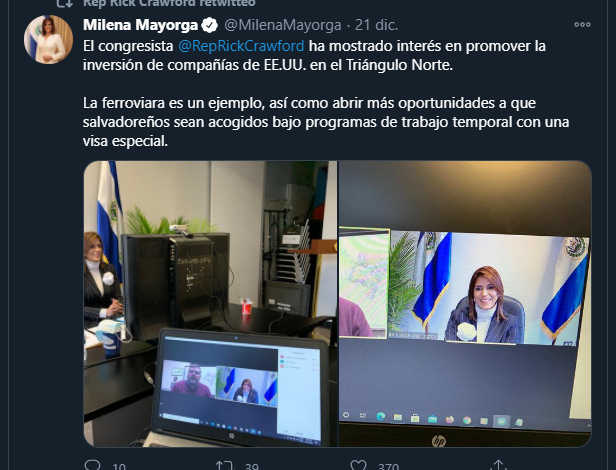Click the retweet count 39
Image resolution: width=616 pixels, height=470 pixels.
click(x=252, y=466)
